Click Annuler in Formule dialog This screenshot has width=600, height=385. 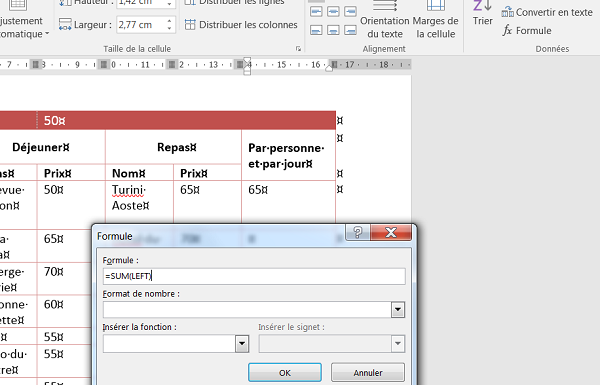[x=368, y=372]
